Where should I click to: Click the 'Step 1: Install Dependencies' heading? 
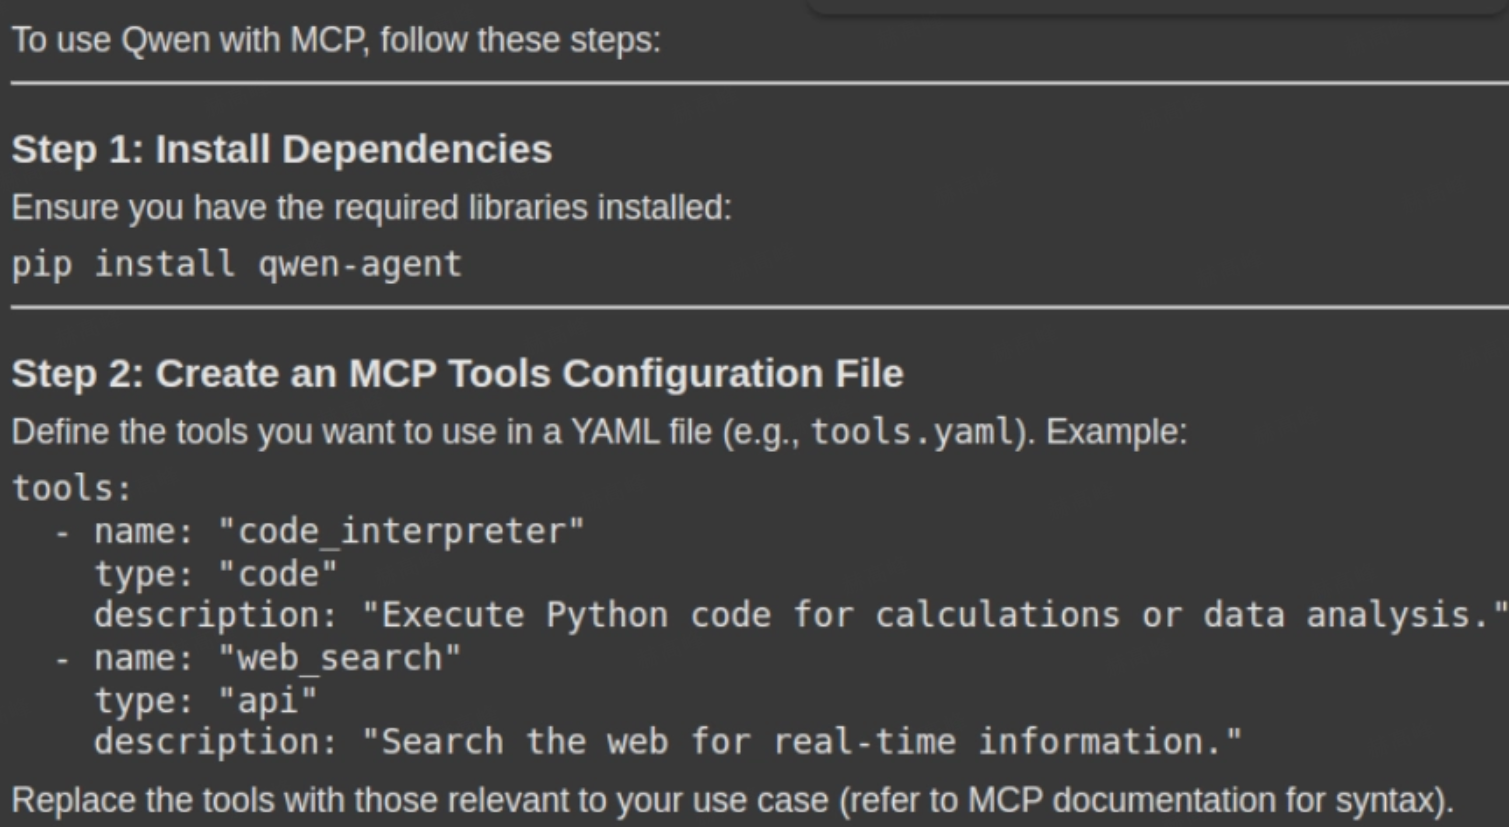click(281, 149)
